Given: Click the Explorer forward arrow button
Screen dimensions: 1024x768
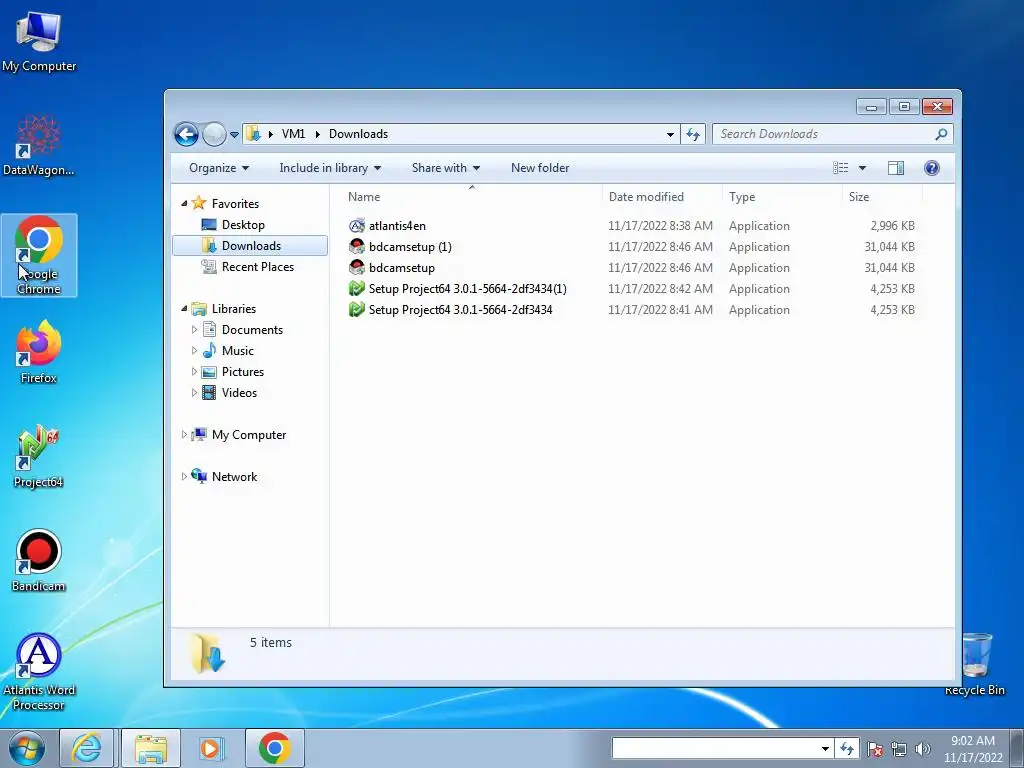Looking at the screenshot, I should coord(214,135).
